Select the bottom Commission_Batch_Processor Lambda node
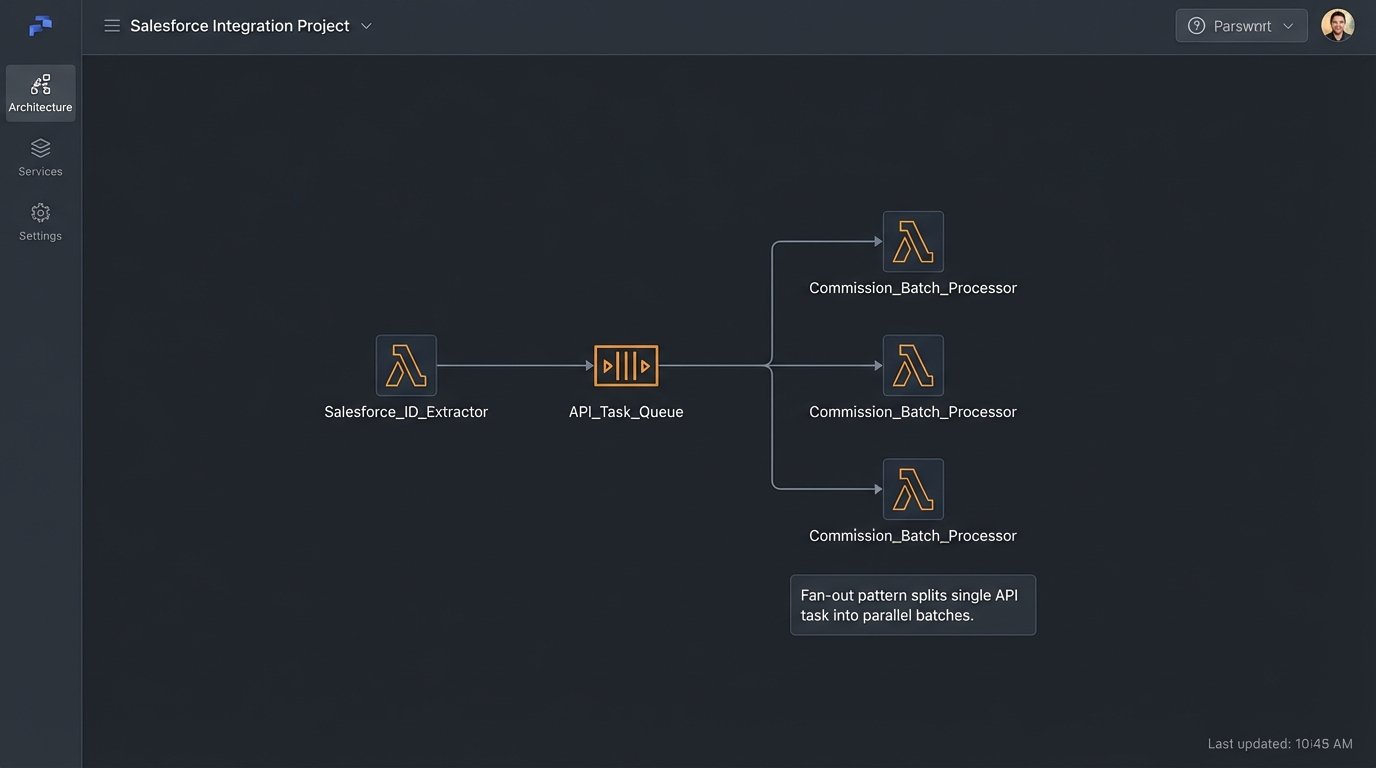This screenshot has width=1376, height=768. click(912, 489)
